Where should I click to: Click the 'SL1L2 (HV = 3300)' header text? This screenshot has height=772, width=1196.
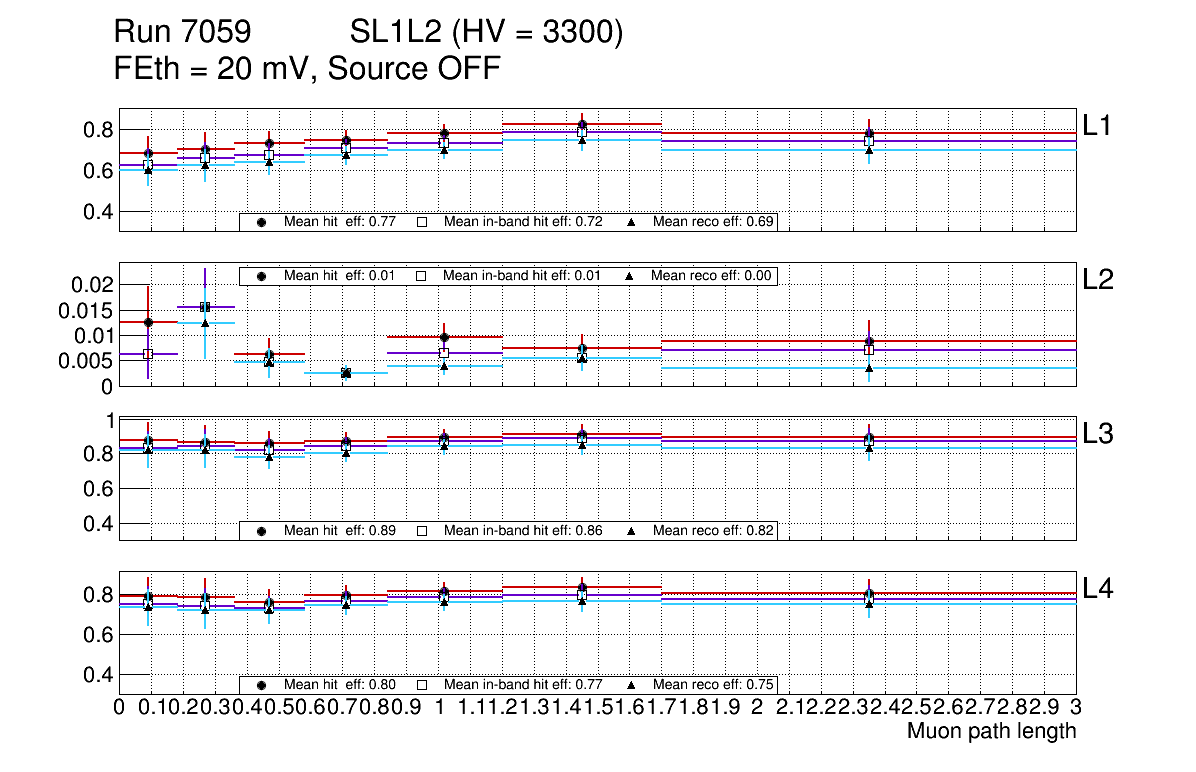pos(486,34)
